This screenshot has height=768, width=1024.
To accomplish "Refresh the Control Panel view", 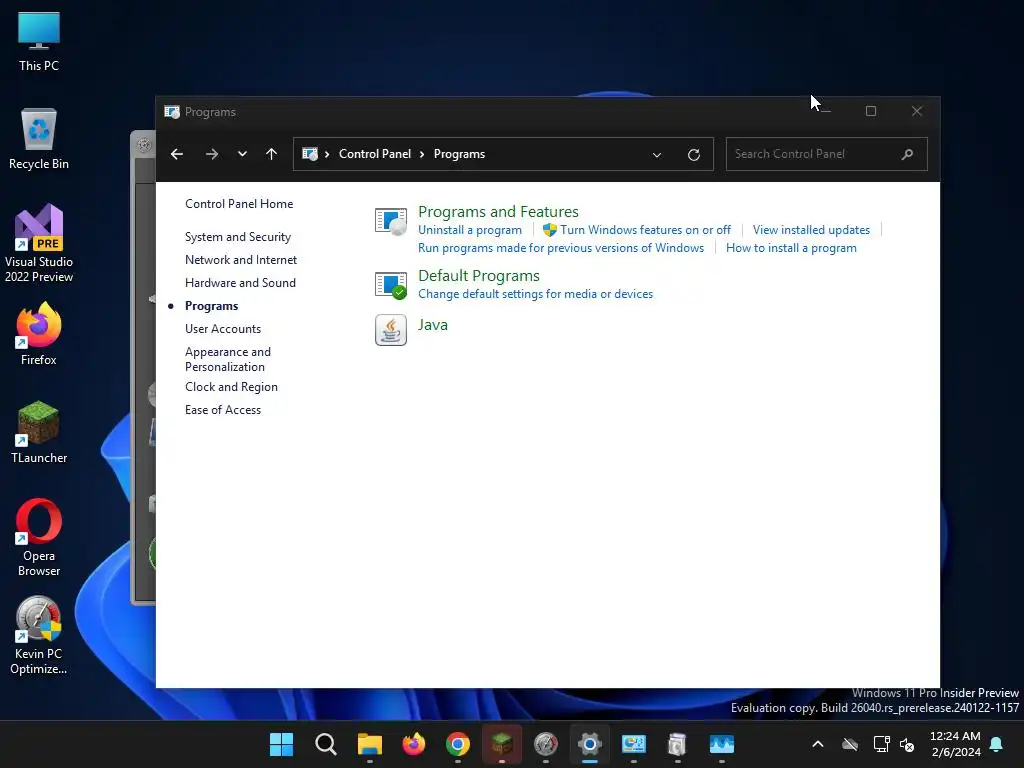I will (x=694, y=155).
